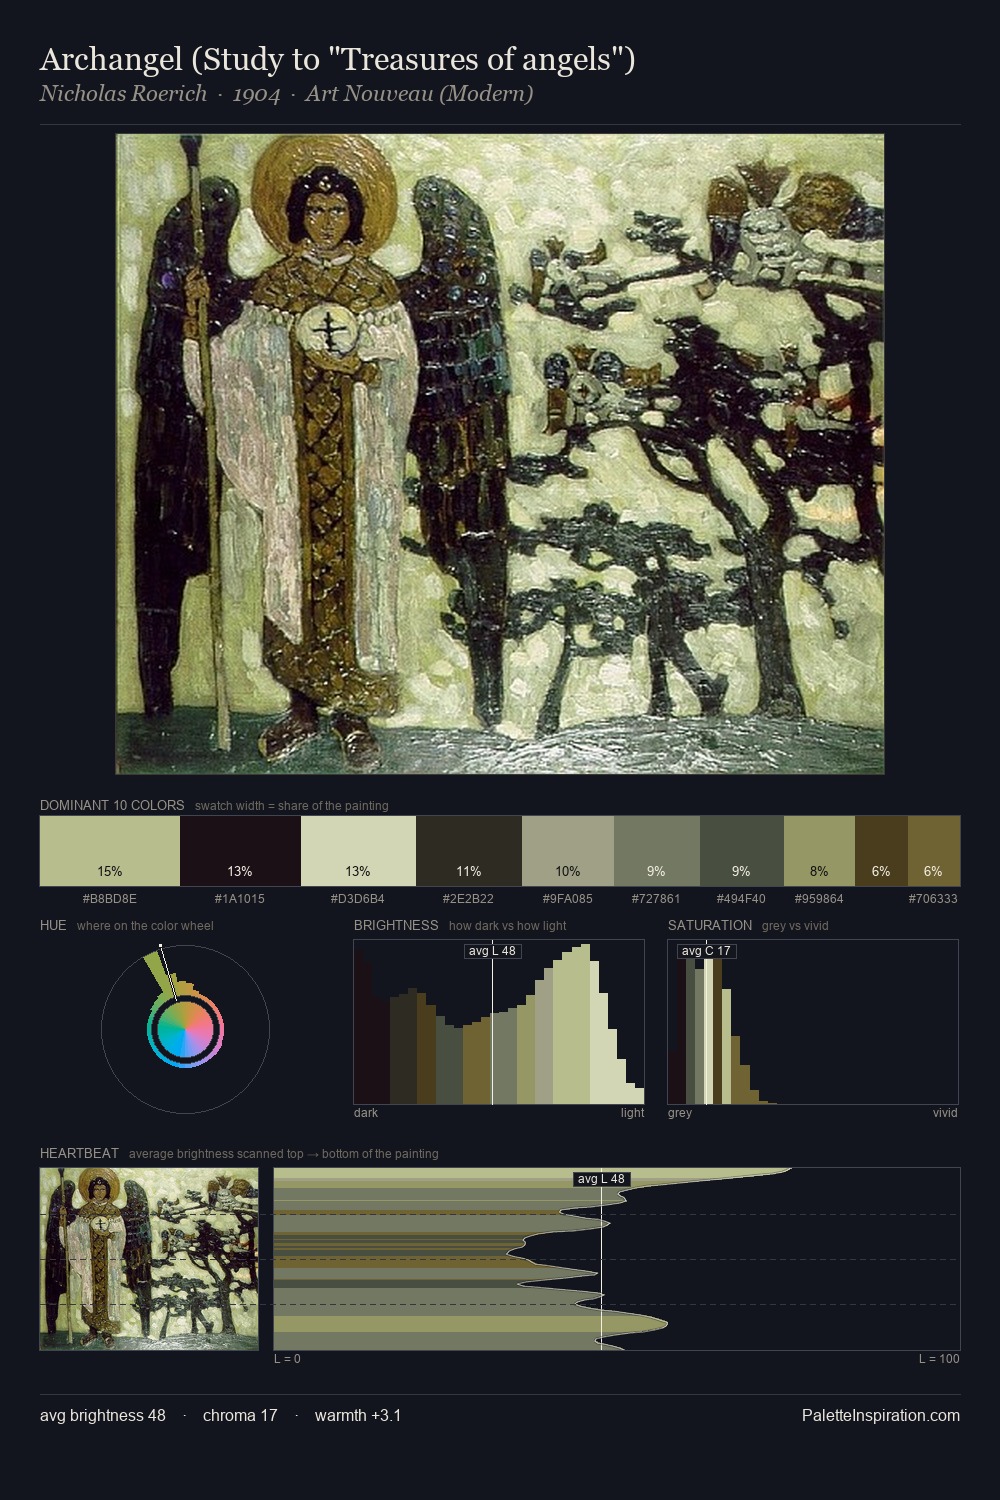Click the HEARTBEAT section label
1000x1500 pixels.
click(79, 1153)
